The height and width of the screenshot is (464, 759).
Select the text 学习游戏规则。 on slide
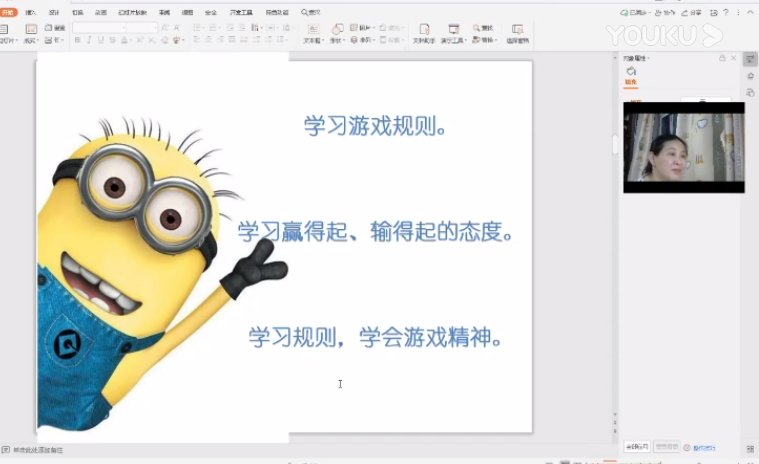point(375,126)
